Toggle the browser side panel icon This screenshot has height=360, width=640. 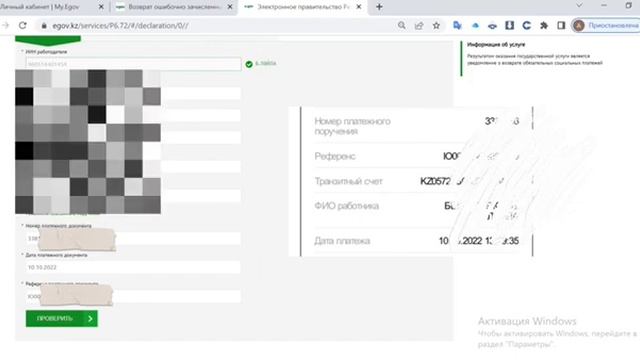point(561,25)
